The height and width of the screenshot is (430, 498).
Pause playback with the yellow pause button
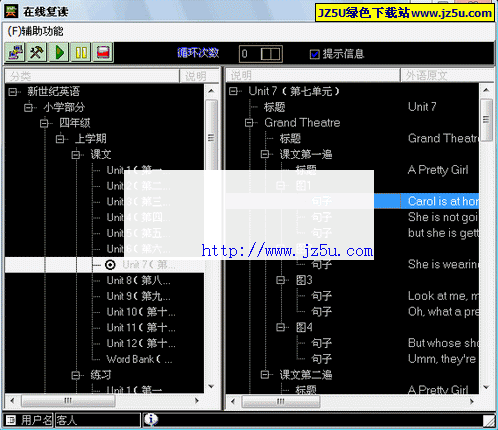[81, 53]
